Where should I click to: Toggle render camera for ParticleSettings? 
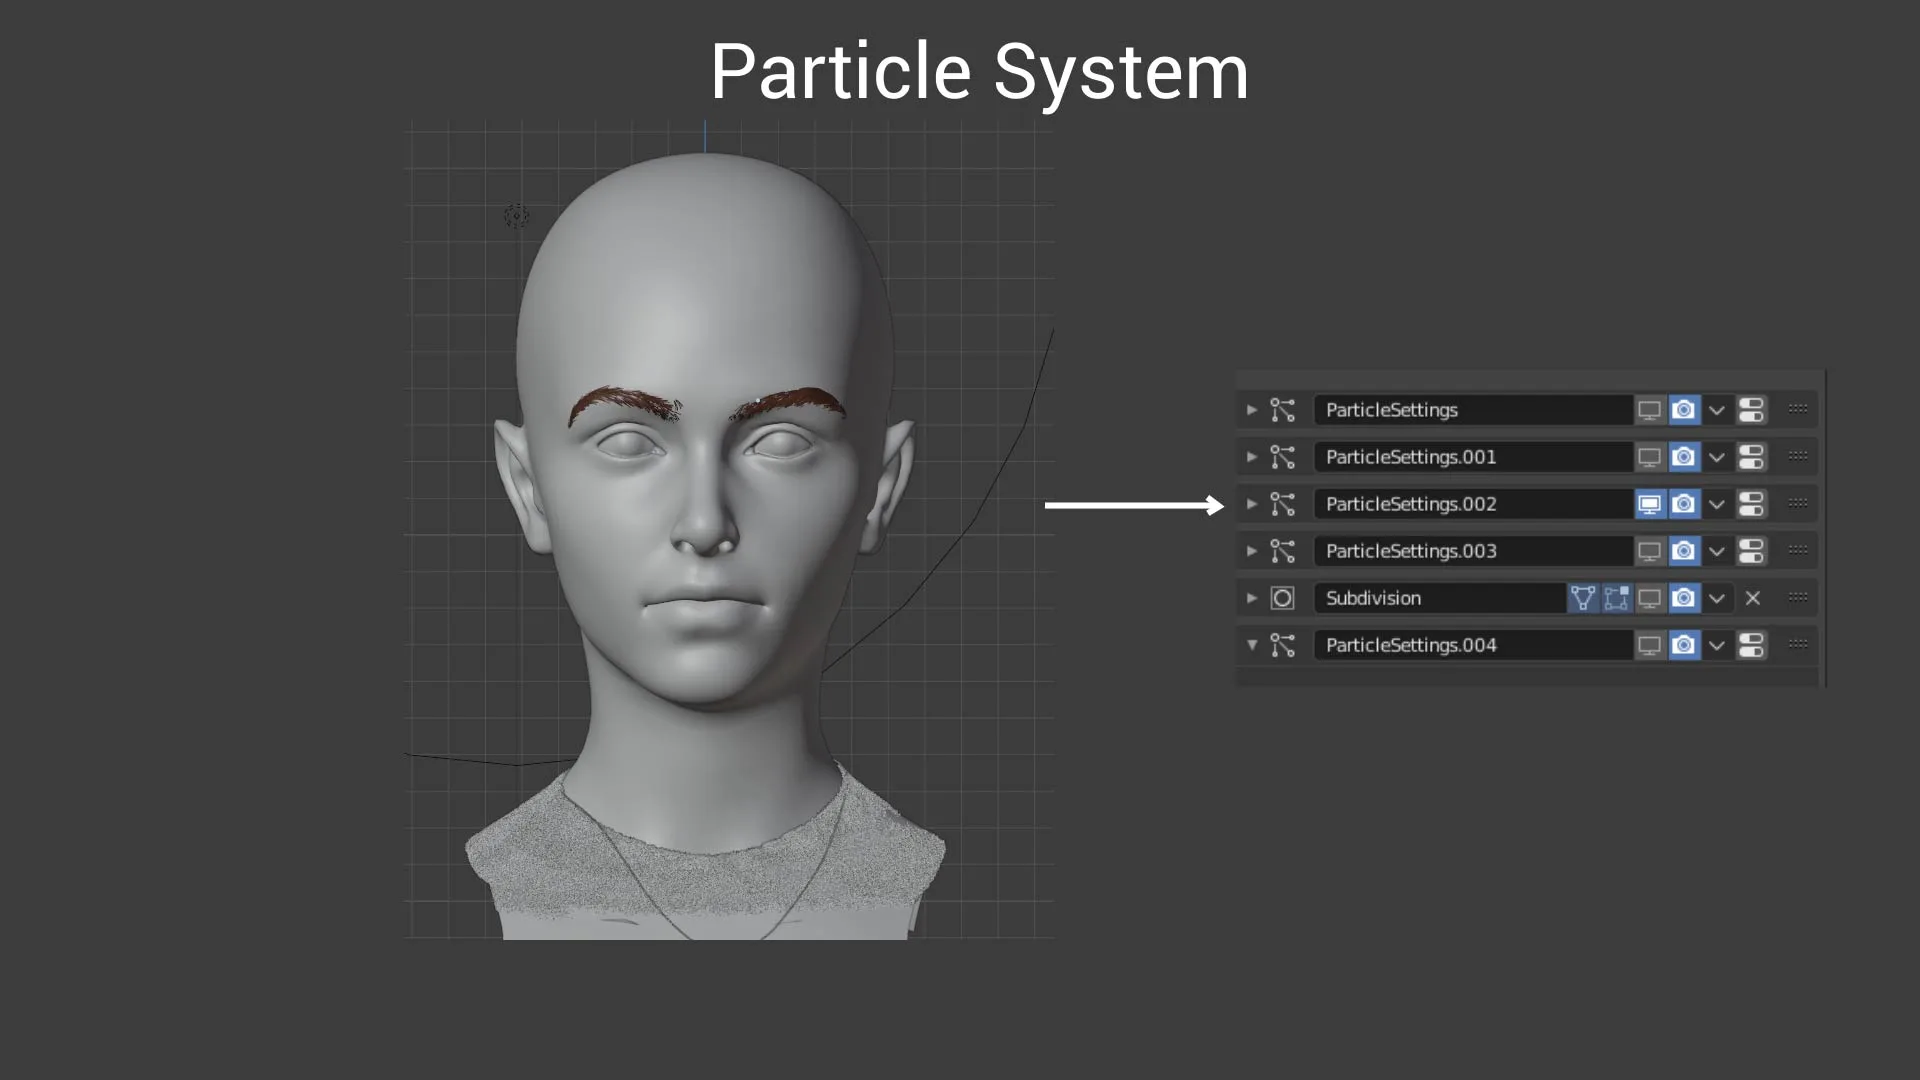coord(1684,410)
